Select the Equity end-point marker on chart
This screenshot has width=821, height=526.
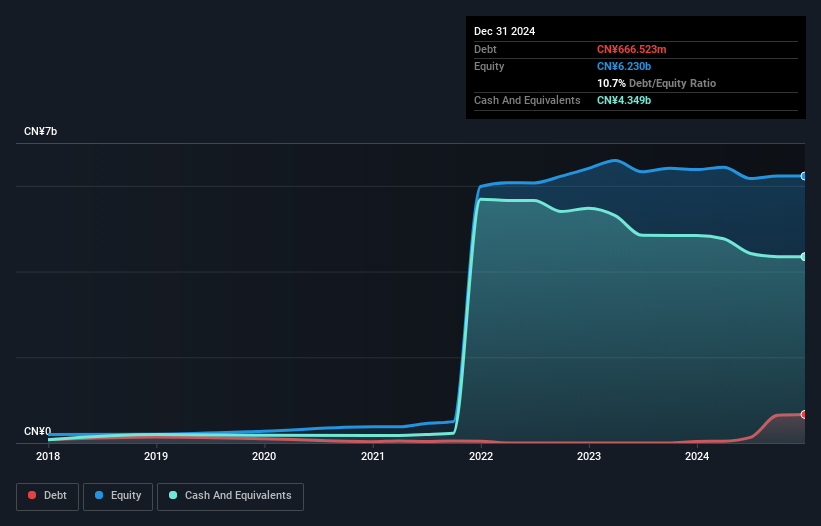pos(804,176)
